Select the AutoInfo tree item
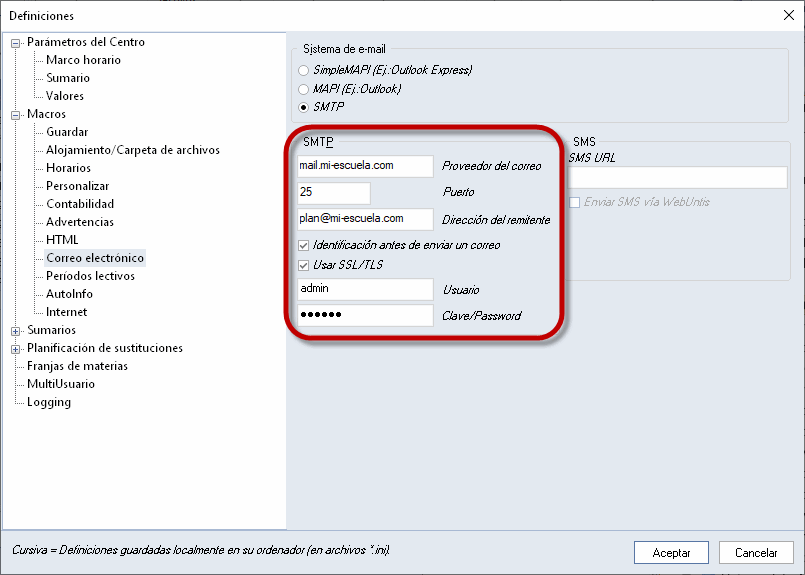 click(69, 294)
